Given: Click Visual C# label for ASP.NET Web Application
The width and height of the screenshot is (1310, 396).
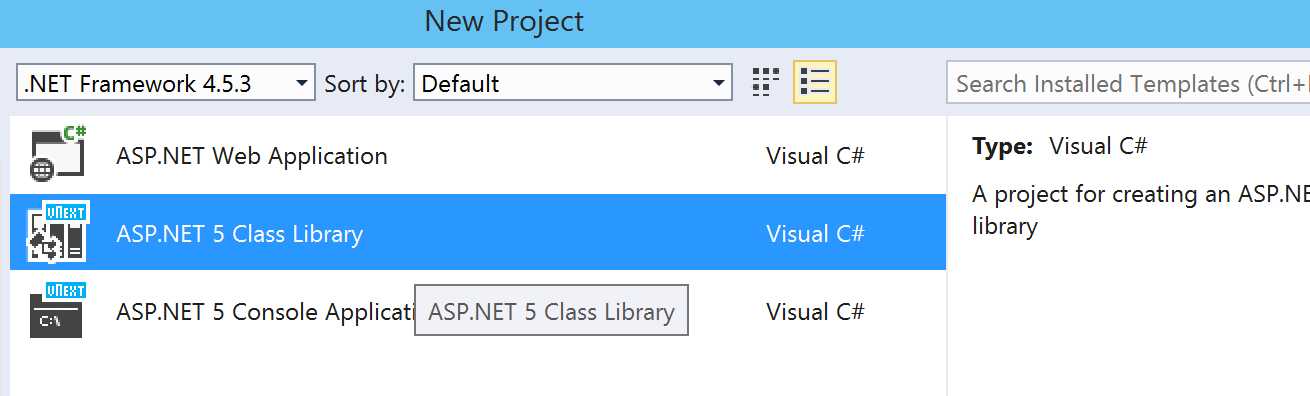Looking at the screenshot, I should pos(815,156).
